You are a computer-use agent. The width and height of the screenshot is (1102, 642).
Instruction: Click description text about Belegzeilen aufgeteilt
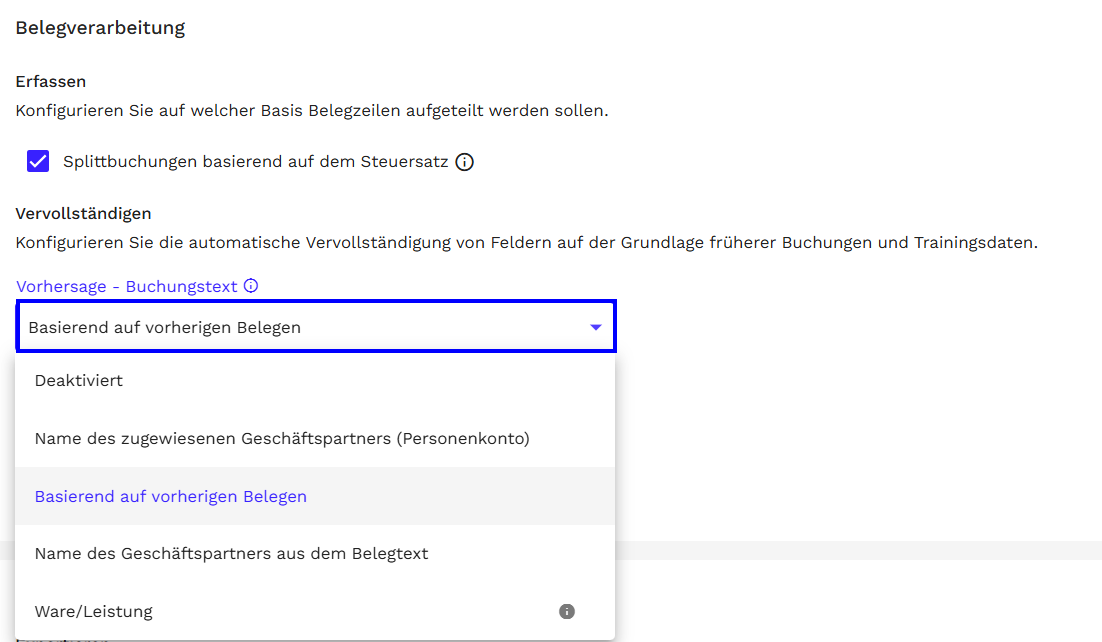(311, 110)
